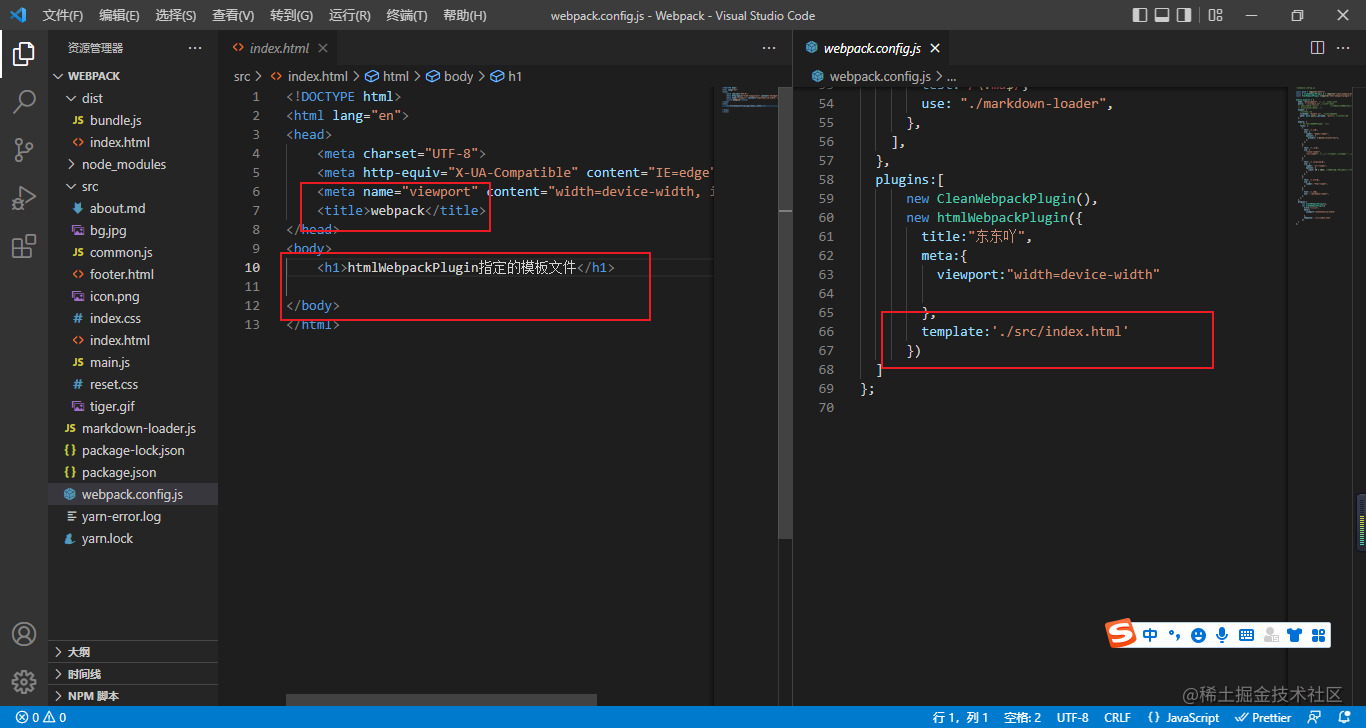Screen dimensions: 1366x728
Task: Click the Prettier status bar item
Action: coord(1264,717)
